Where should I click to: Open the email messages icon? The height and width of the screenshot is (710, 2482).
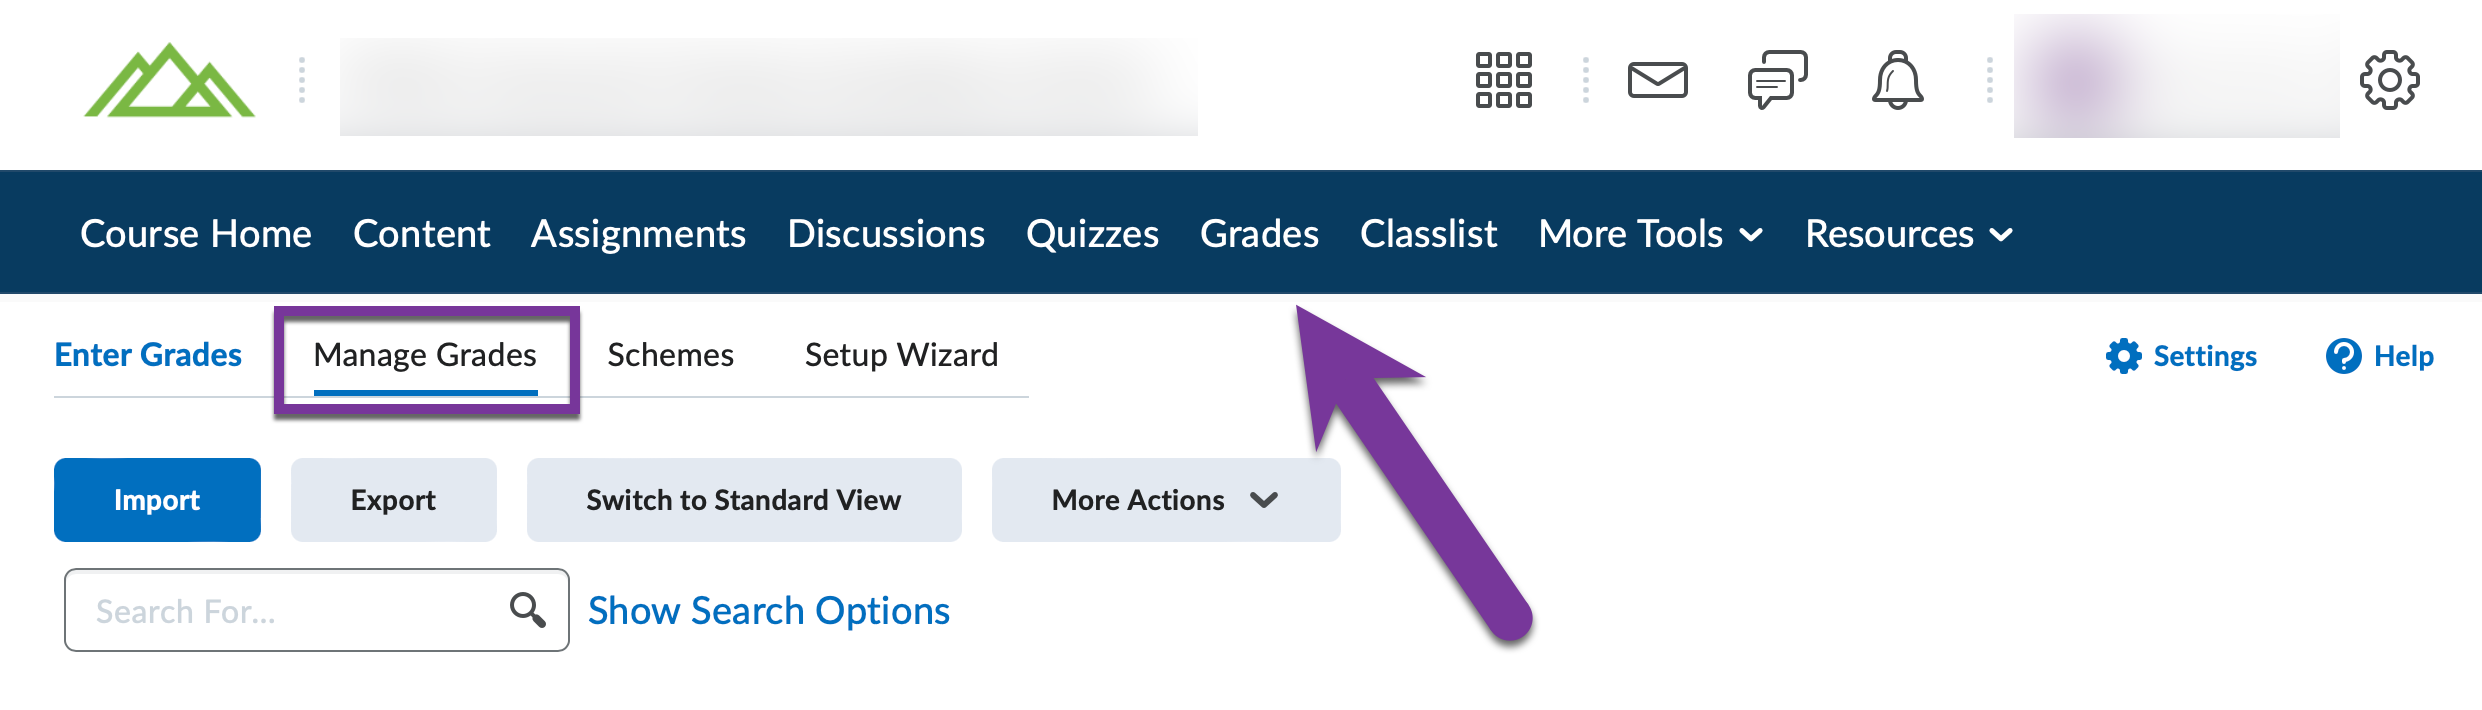pos(1659,82)
